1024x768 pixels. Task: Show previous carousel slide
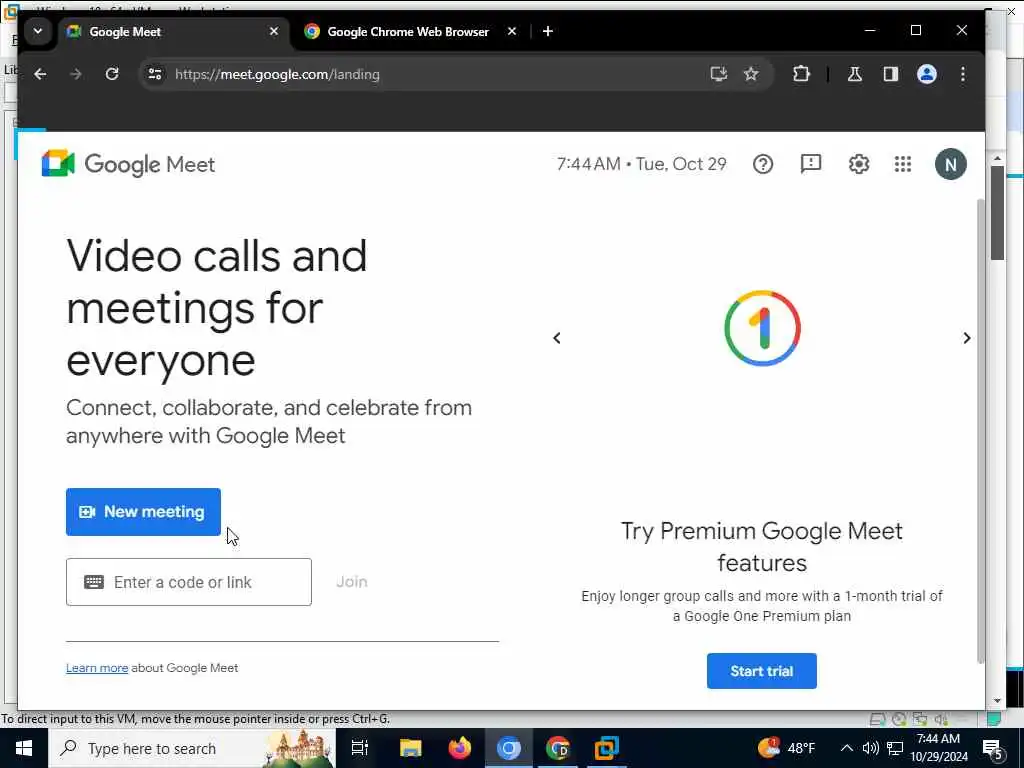coord(556,338)
